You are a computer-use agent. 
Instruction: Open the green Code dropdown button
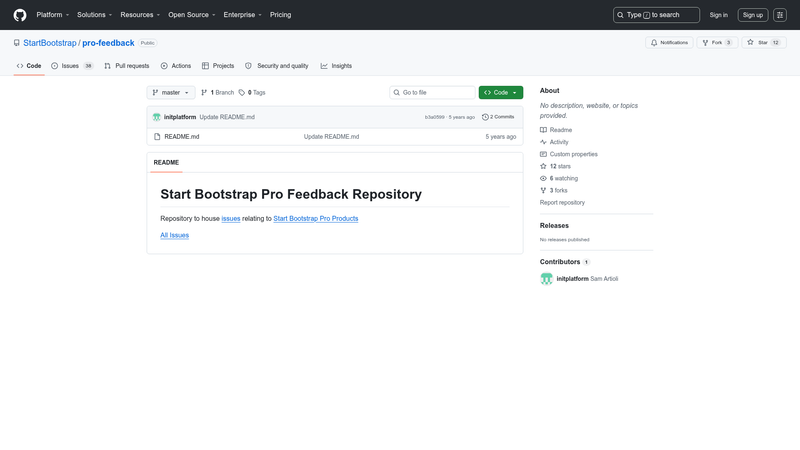(x=501, y=92)
